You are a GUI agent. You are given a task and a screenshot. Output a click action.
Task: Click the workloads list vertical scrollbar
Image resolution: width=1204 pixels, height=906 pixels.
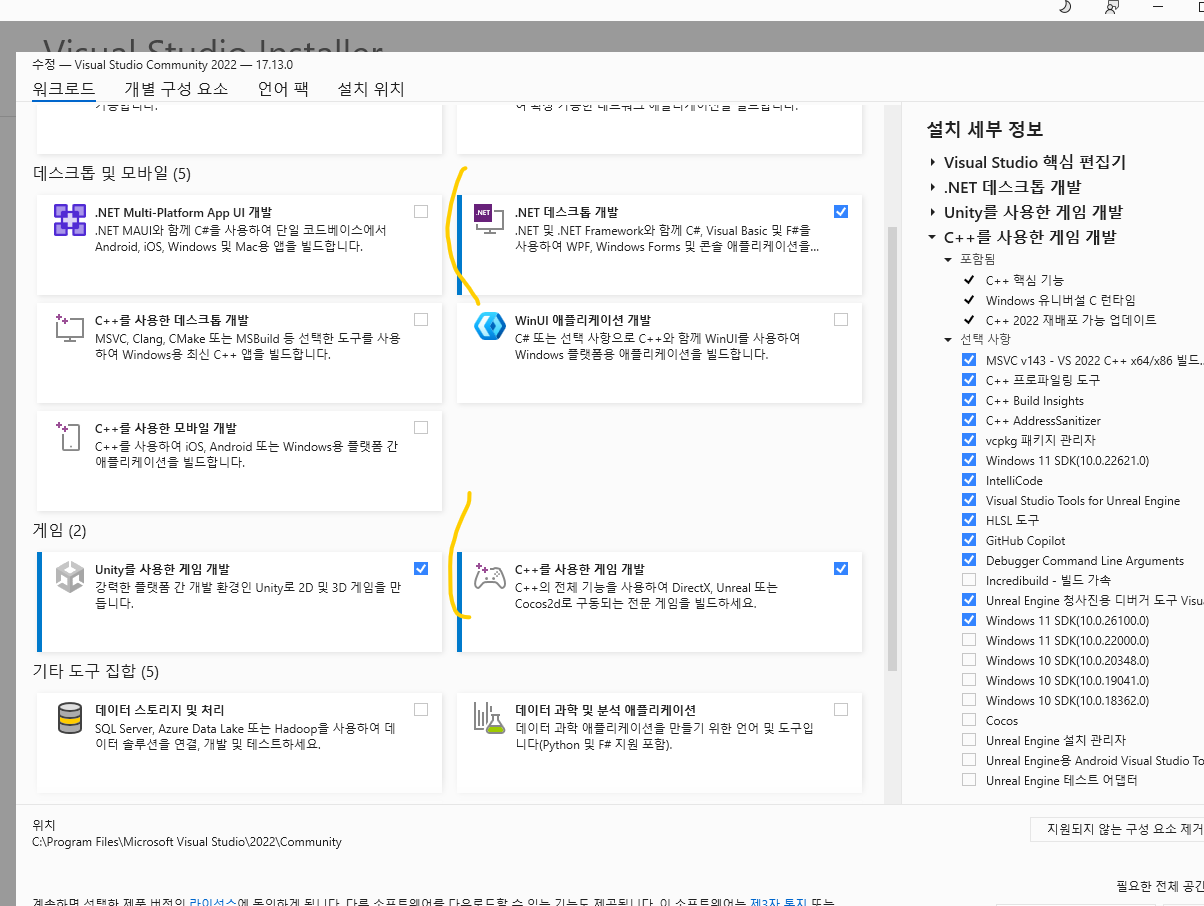(893, 448)
